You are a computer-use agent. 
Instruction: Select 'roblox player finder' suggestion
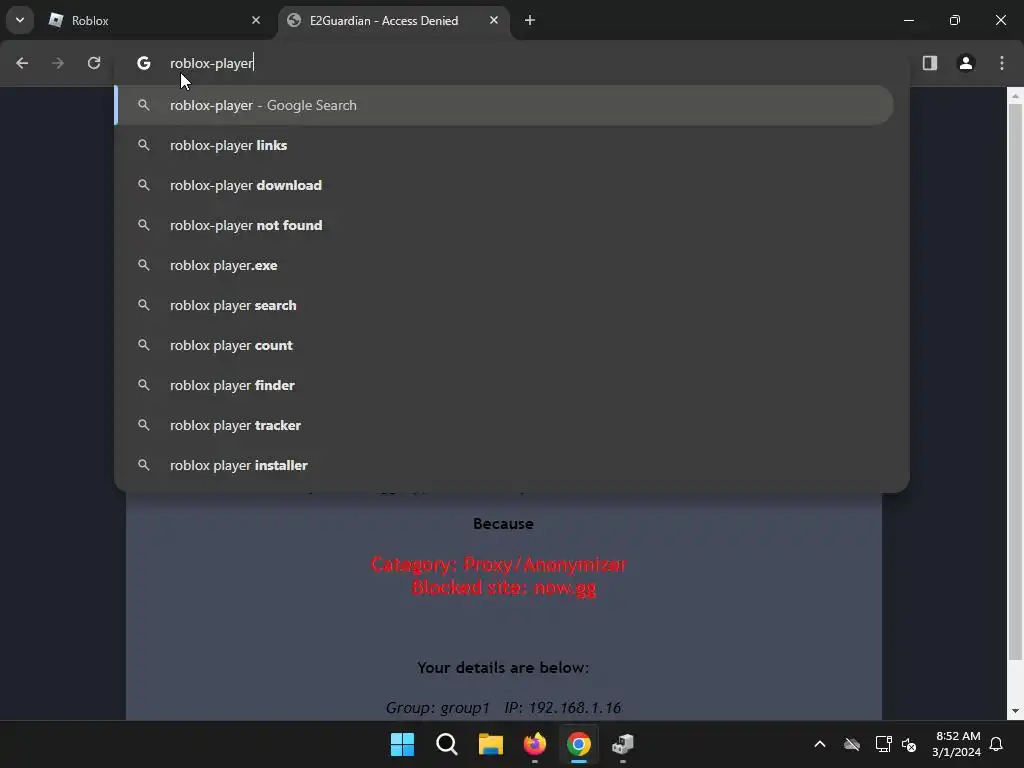(x=504, y=385)
